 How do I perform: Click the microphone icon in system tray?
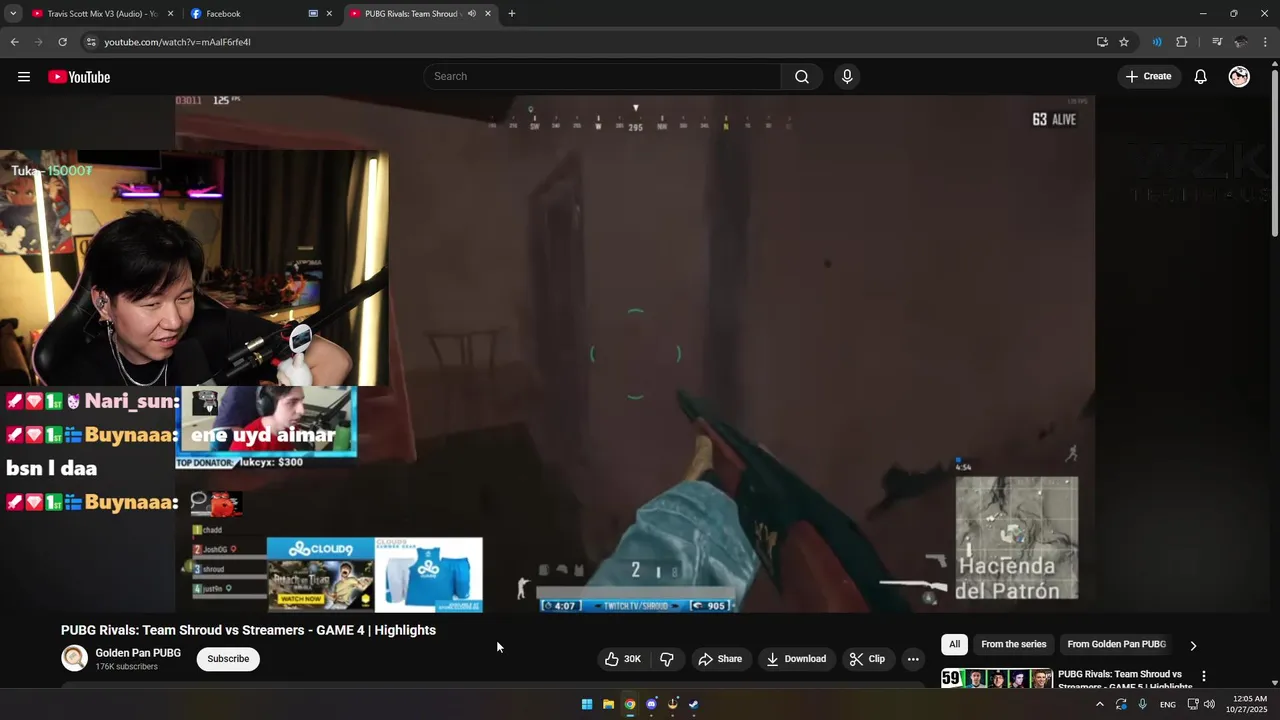click(x=1142, y=704)
